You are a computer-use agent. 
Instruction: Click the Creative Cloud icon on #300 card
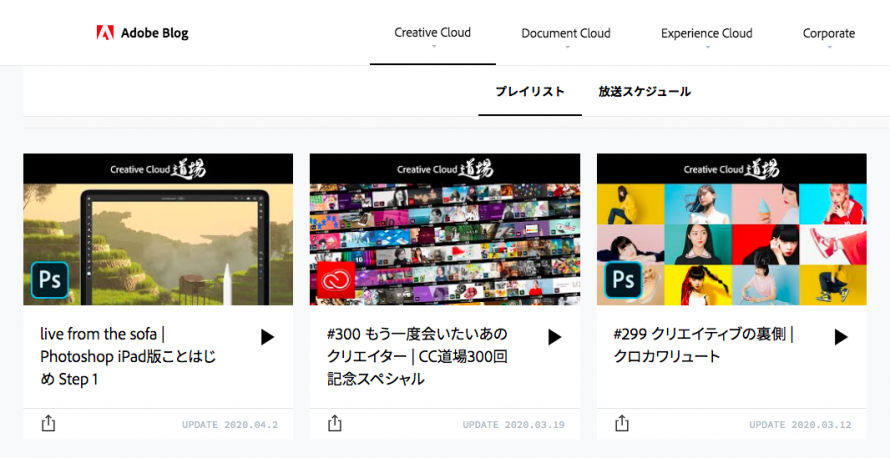click(336, 280)
